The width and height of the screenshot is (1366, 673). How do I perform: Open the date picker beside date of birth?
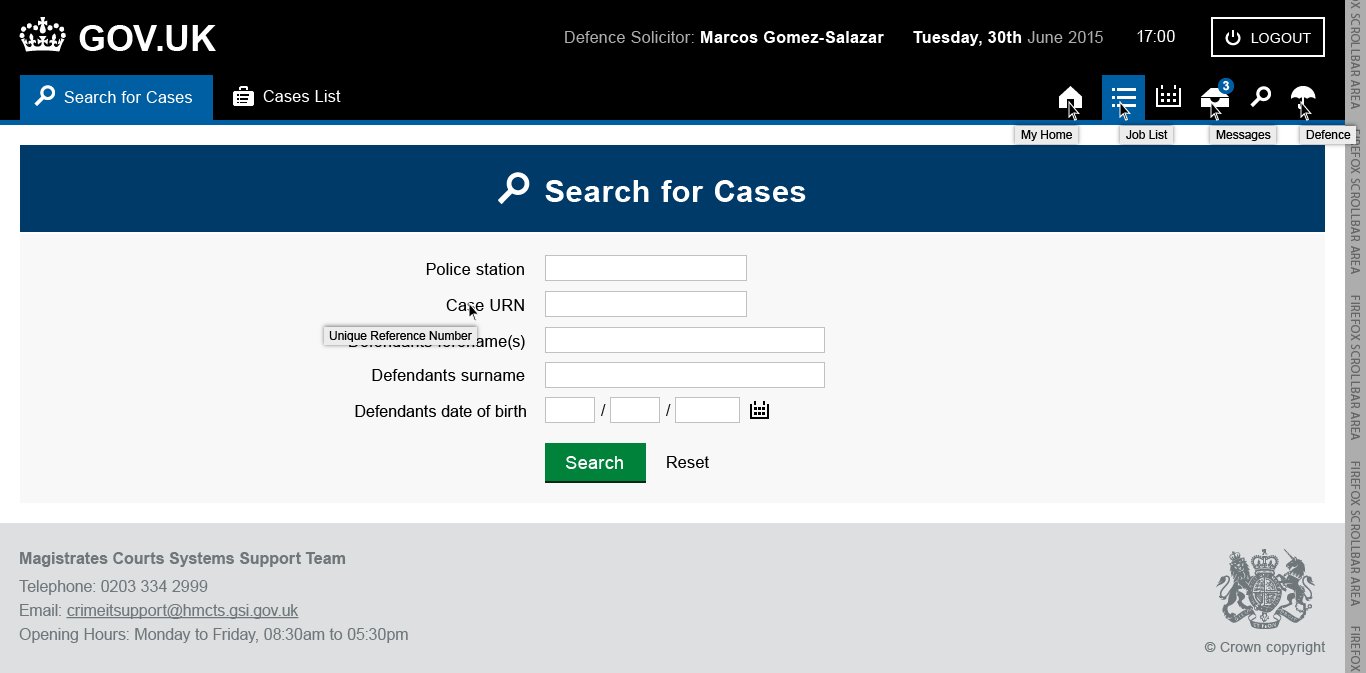click(x=759, y=409)
